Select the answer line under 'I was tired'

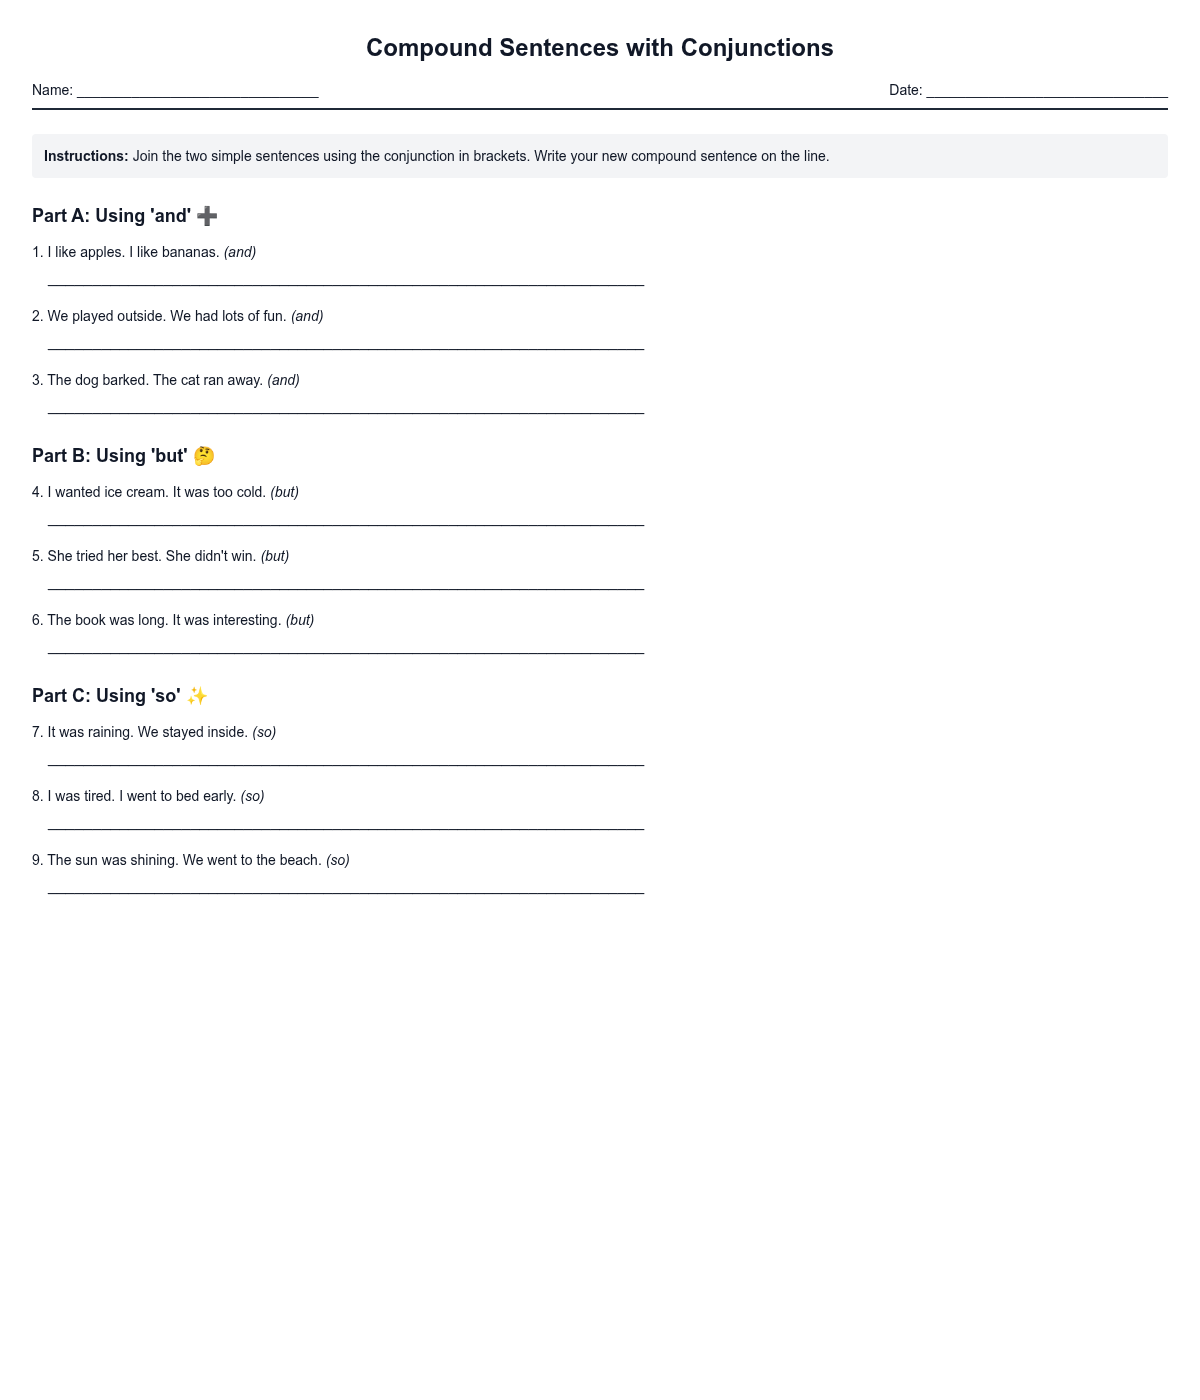(x=345, y=821)
